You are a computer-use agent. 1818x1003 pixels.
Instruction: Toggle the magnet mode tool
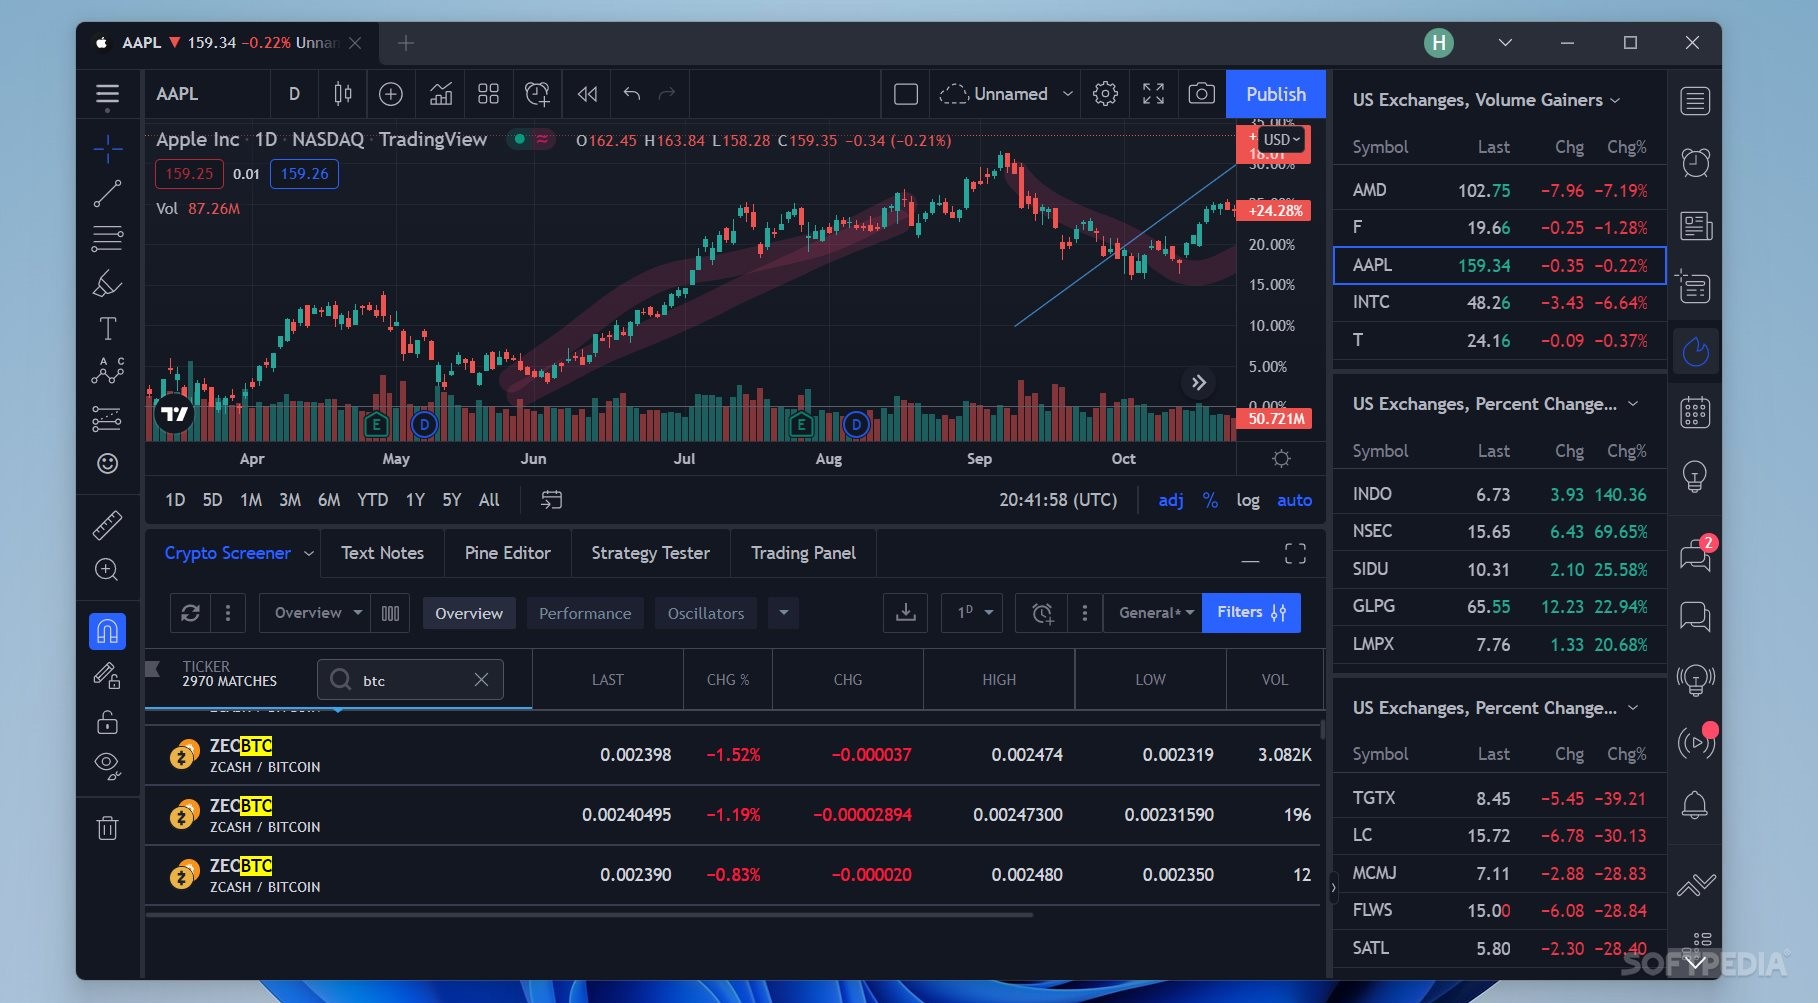pyautogui.click(x=107, y=631)
